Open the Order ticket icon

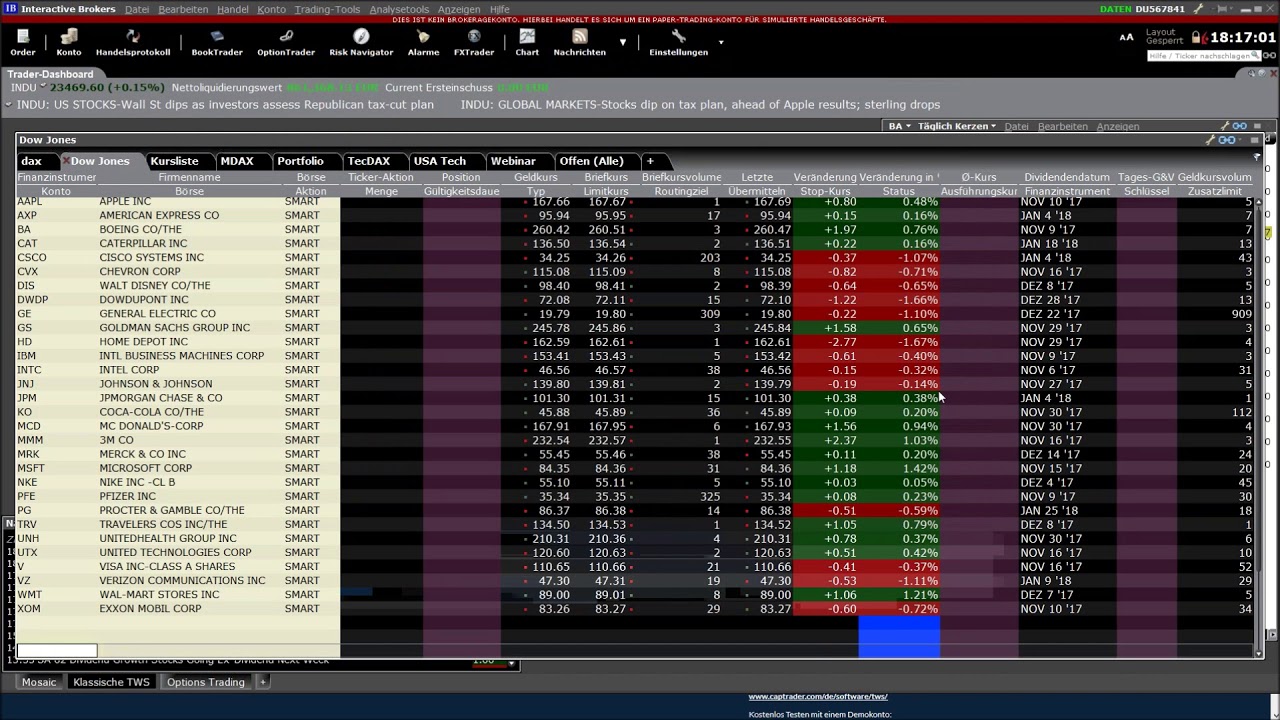23,42
